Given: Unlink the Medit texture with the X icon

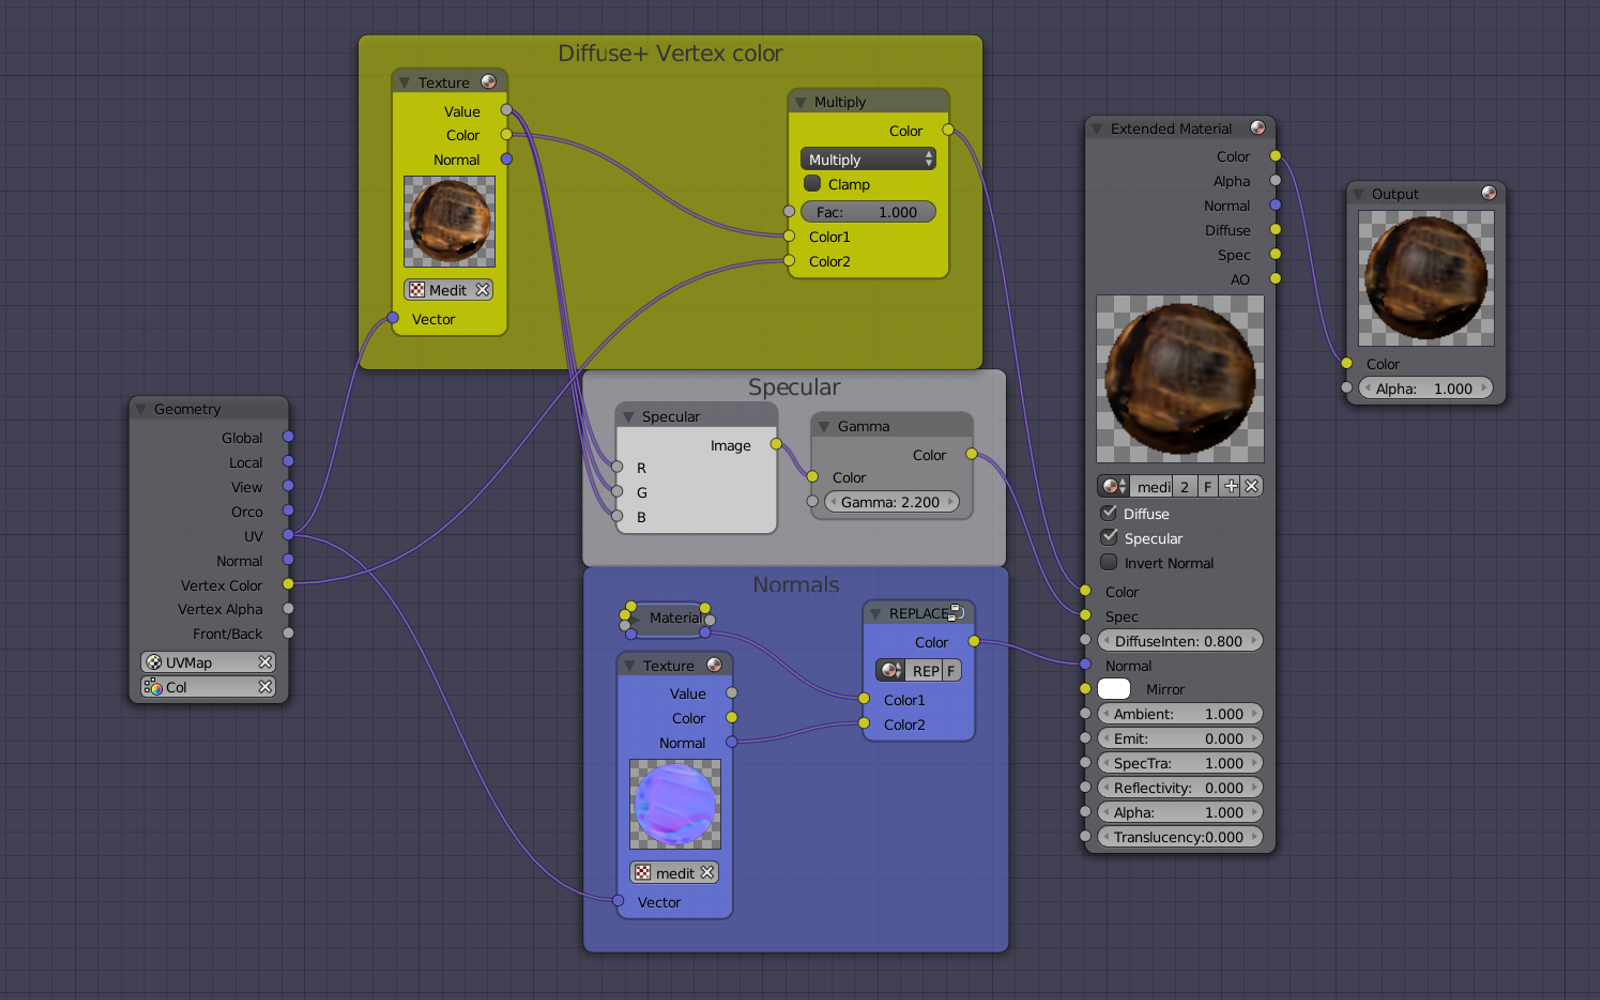Looking at the screenshot, I should pos(483,290).
